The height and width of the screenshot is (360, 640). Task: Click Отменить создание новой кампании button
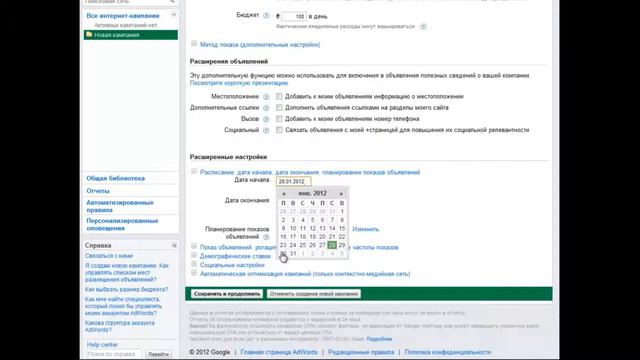pyautogui.click(x=314, y=294)
